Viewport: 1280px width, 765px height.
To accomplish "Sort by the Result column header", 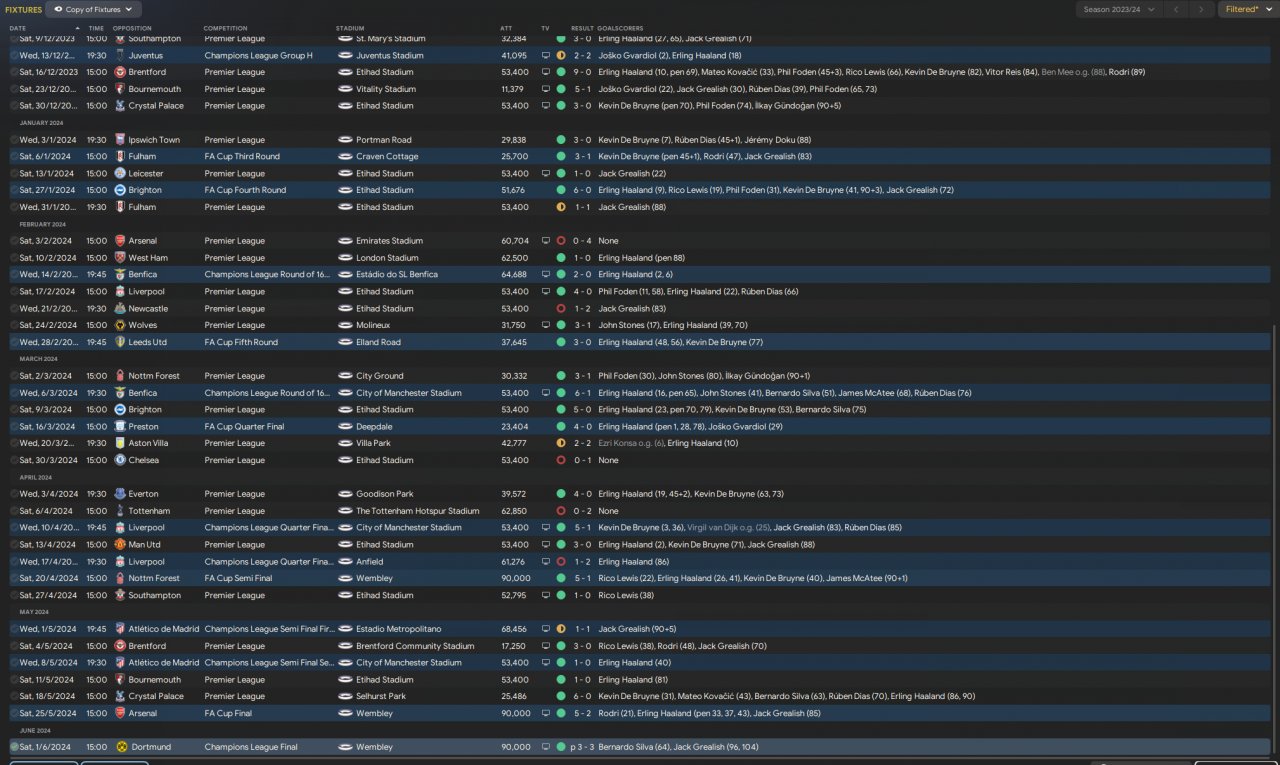I will [582, 28].
